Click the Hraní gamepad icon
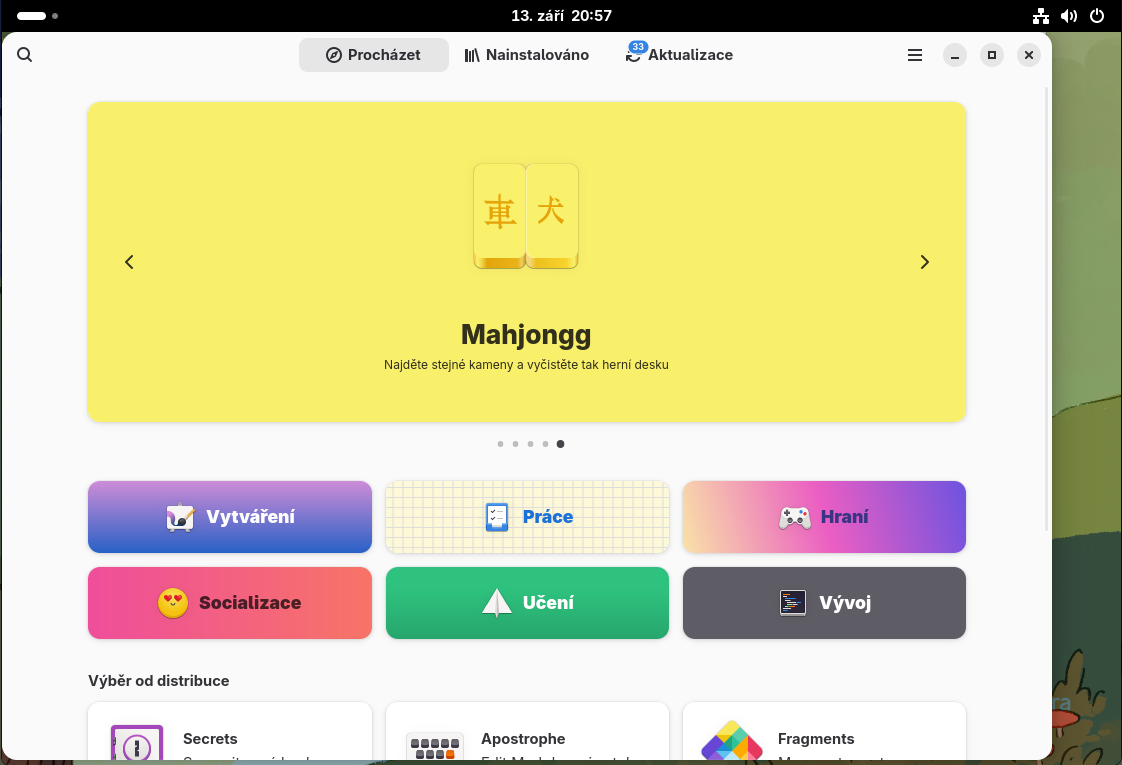This screenshot has width=1122, height=765. tap(795, 517)
